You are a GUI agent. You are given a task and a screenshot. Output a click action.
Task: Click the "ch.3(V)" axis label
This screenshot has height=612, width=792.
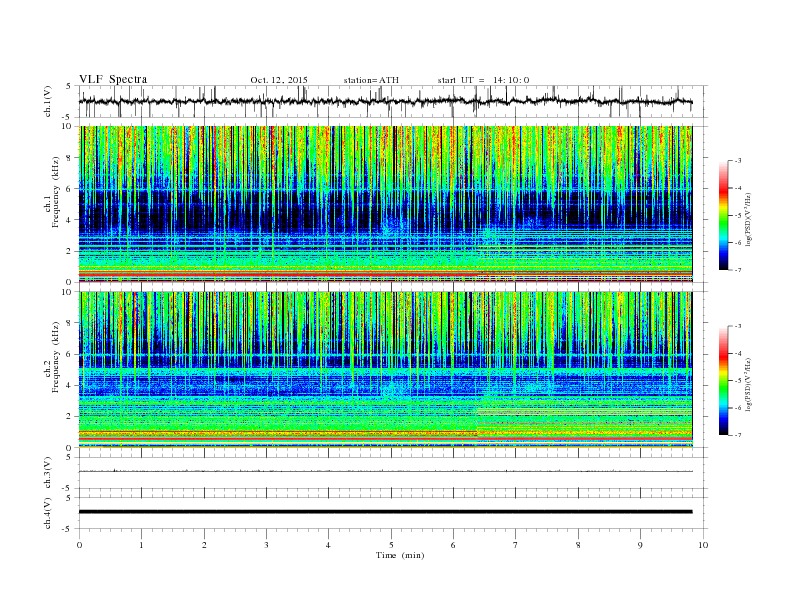pos(48,473)
